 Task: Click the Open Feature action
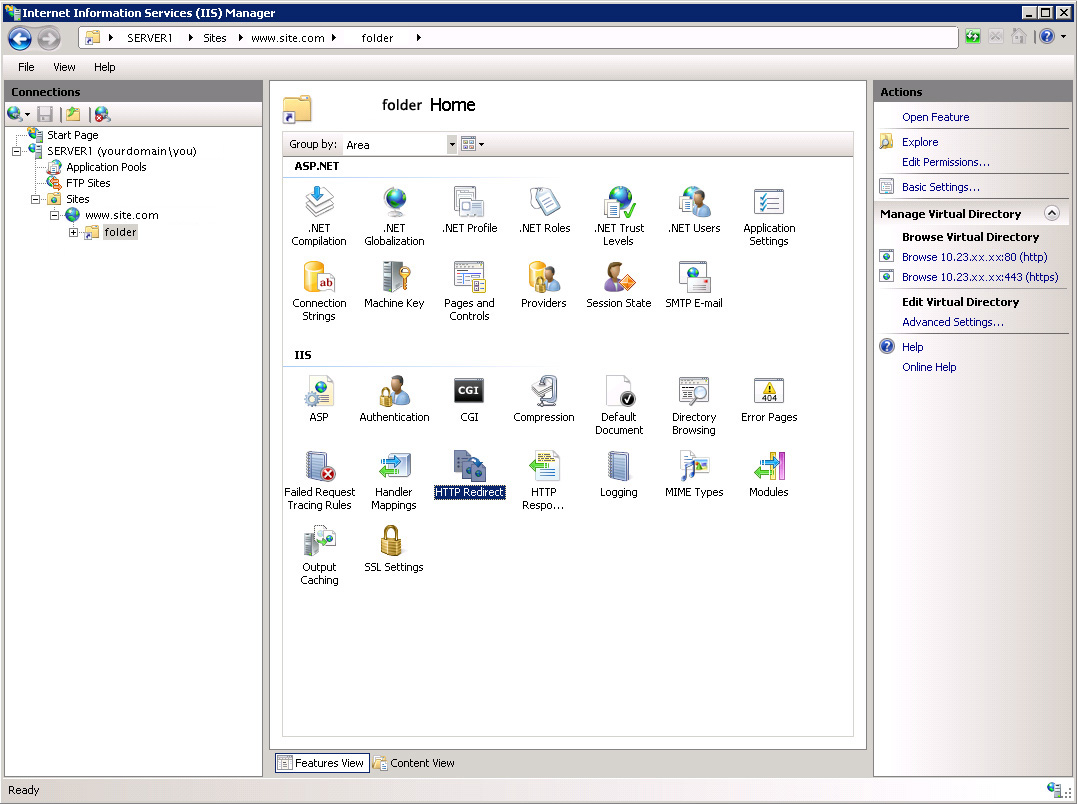click(x=936, y=117)
